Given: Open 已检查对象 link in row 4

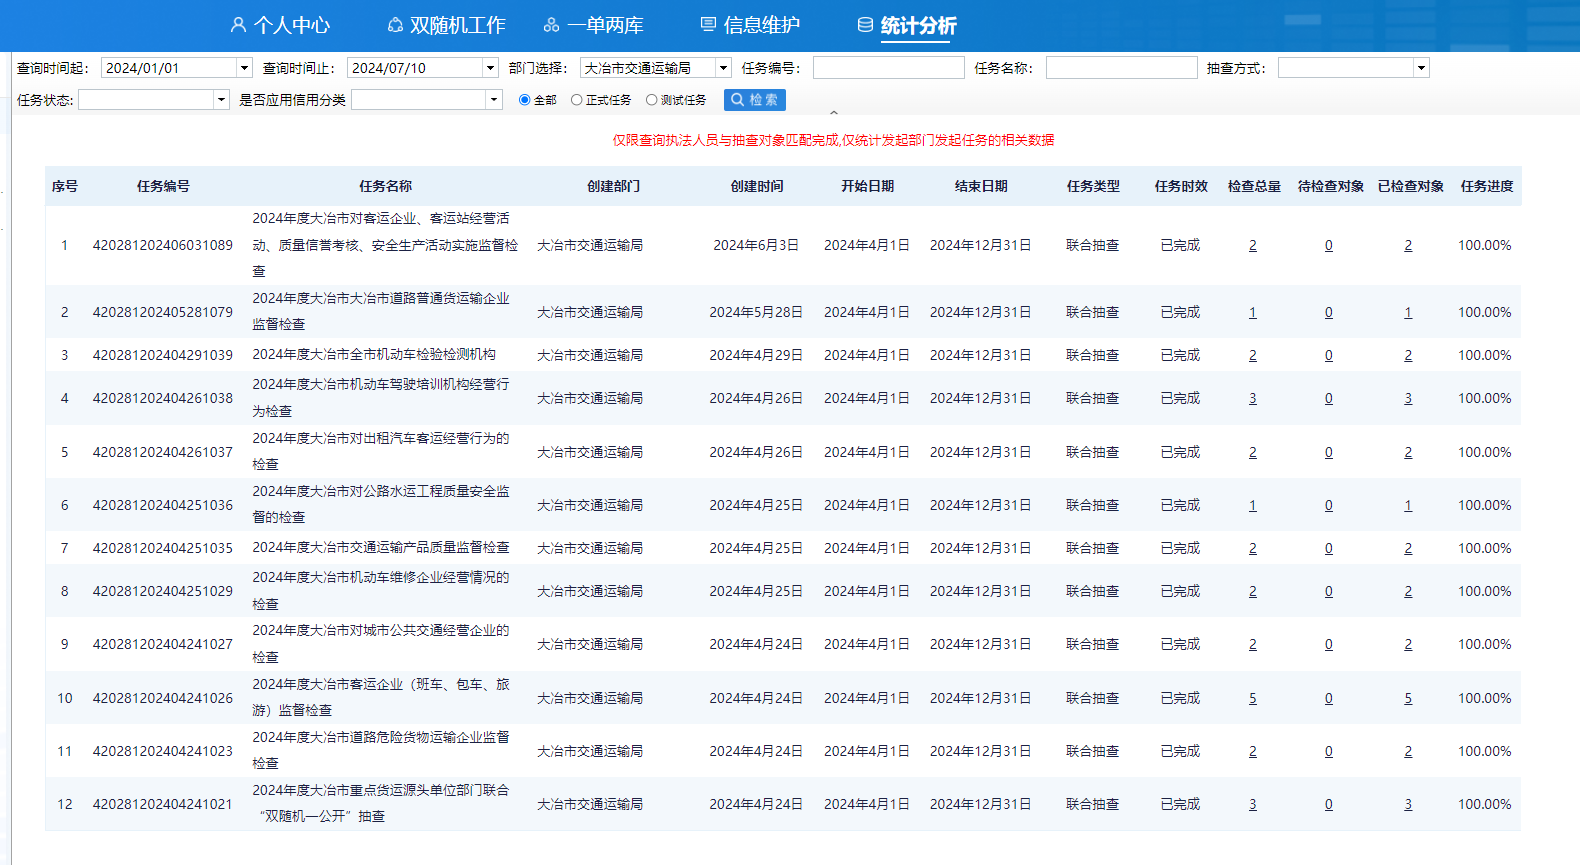Looking at the screenshot, I should coord(1408,399).
